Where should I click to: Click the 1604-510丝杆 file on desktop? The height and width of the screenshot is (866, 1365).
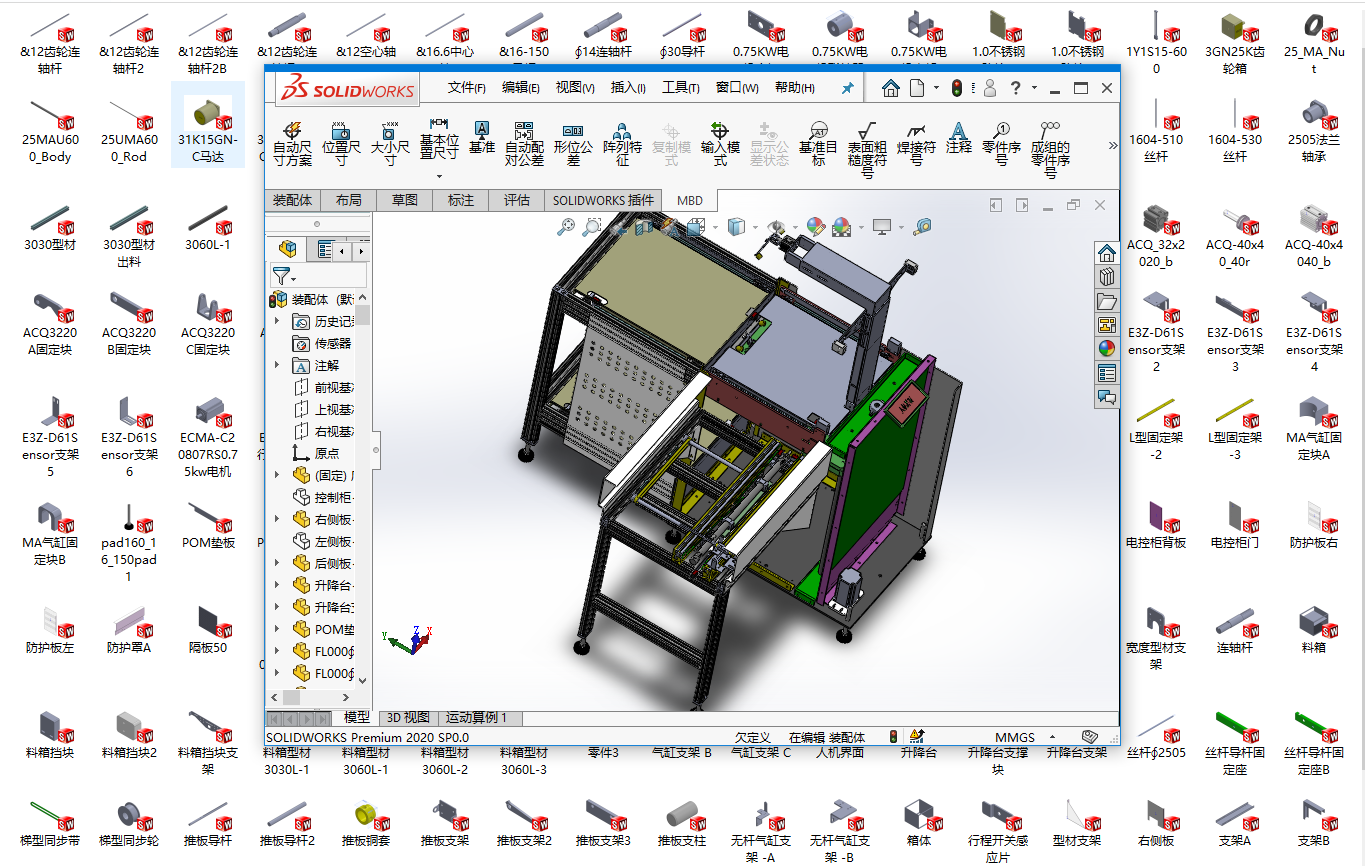[x=1156, y=131]
